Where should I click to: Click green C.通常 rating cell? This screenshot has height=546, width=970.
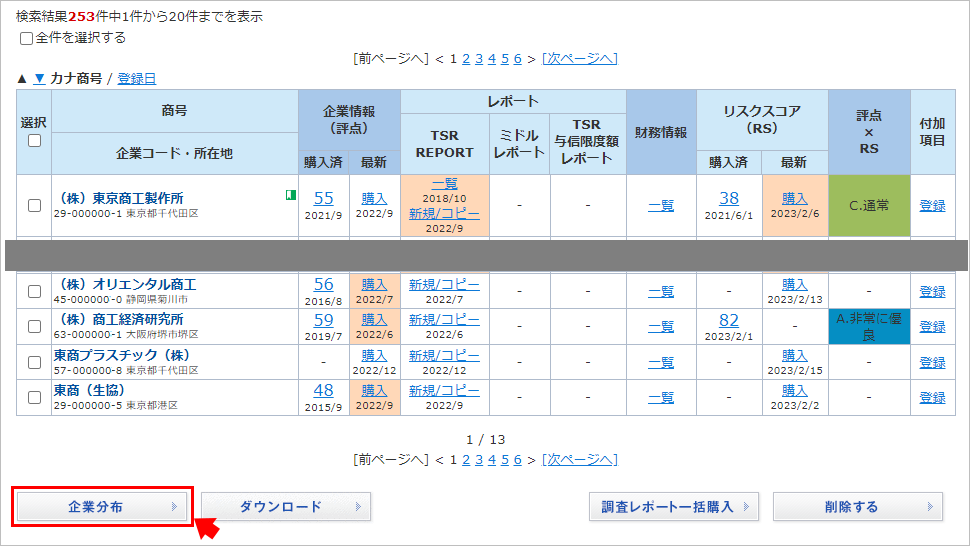tap(869, 205)
